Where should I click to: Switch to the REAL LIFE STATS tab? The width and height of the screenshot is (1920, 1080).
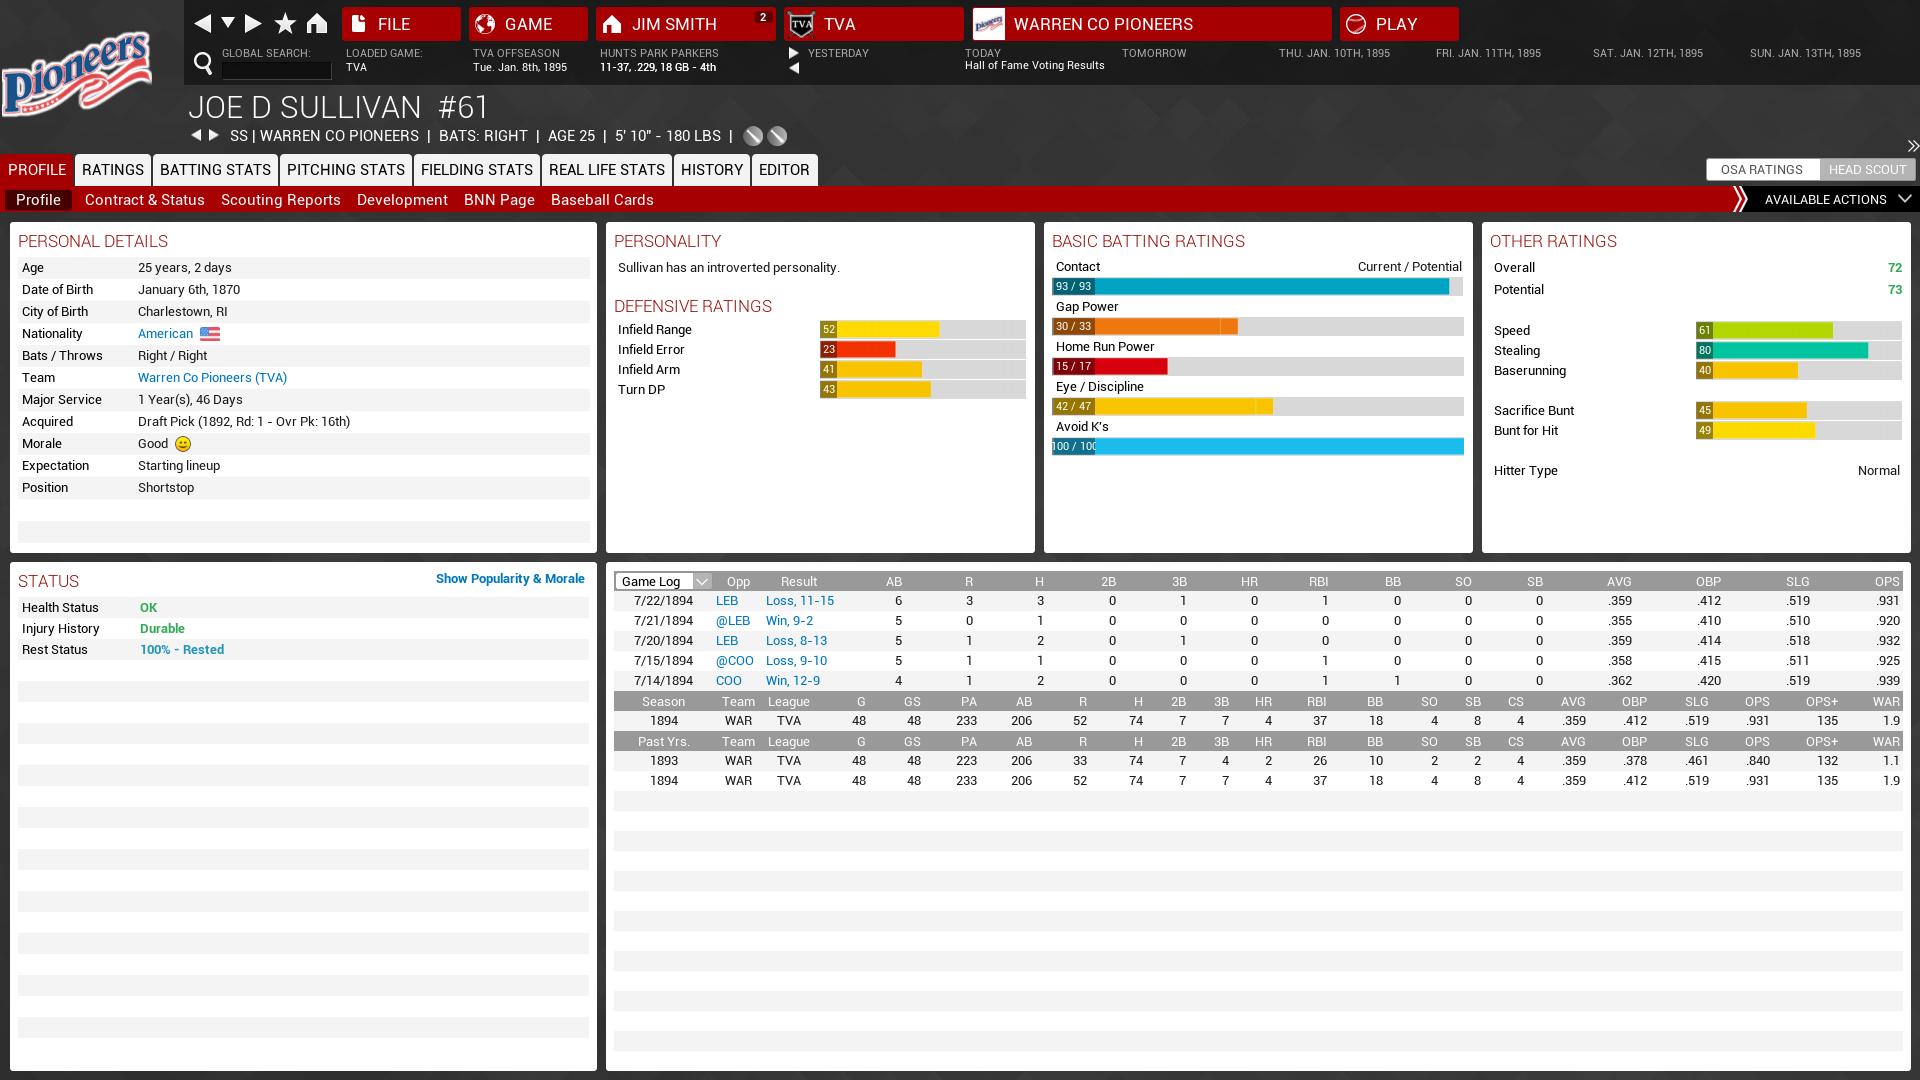(x=607, y=170)
